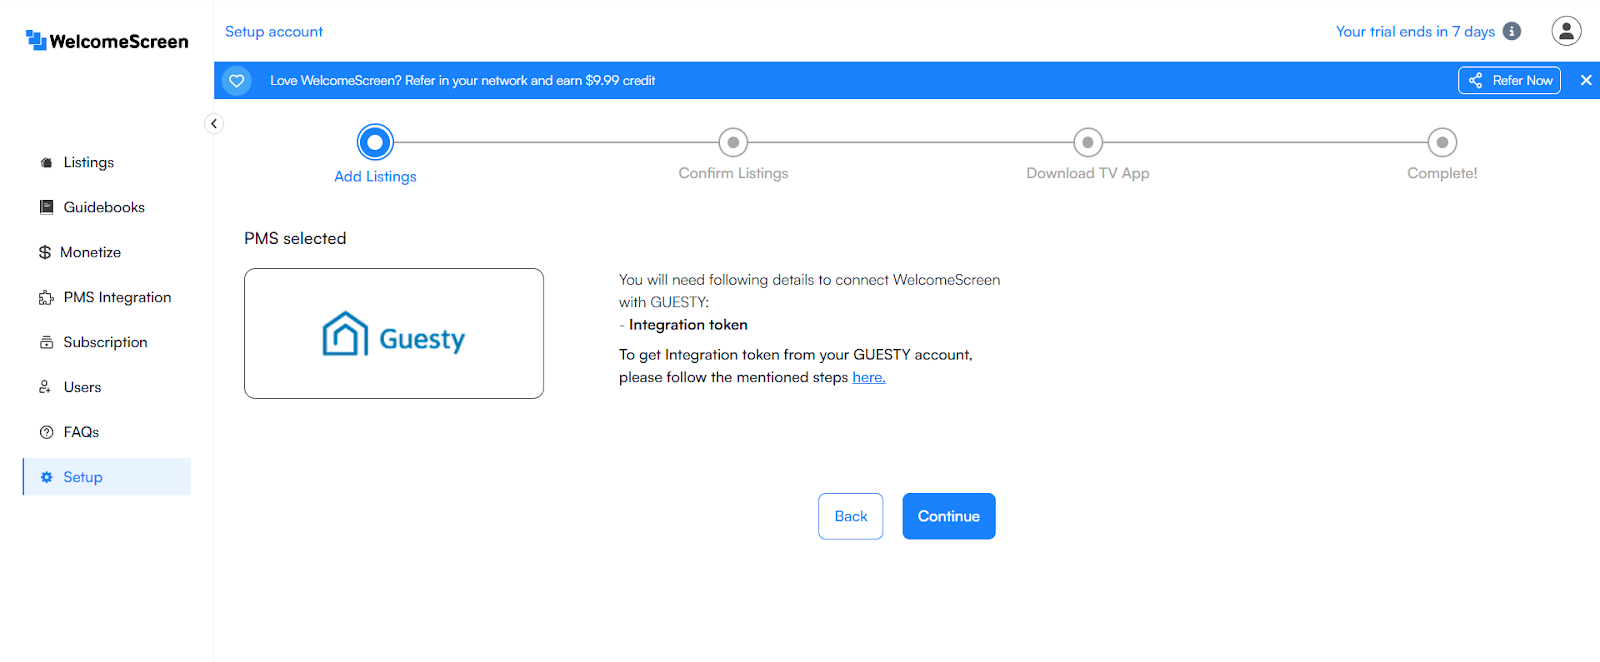Click the Add Listings step circle
Screen dimensions: 1600x662
(375, 142)
